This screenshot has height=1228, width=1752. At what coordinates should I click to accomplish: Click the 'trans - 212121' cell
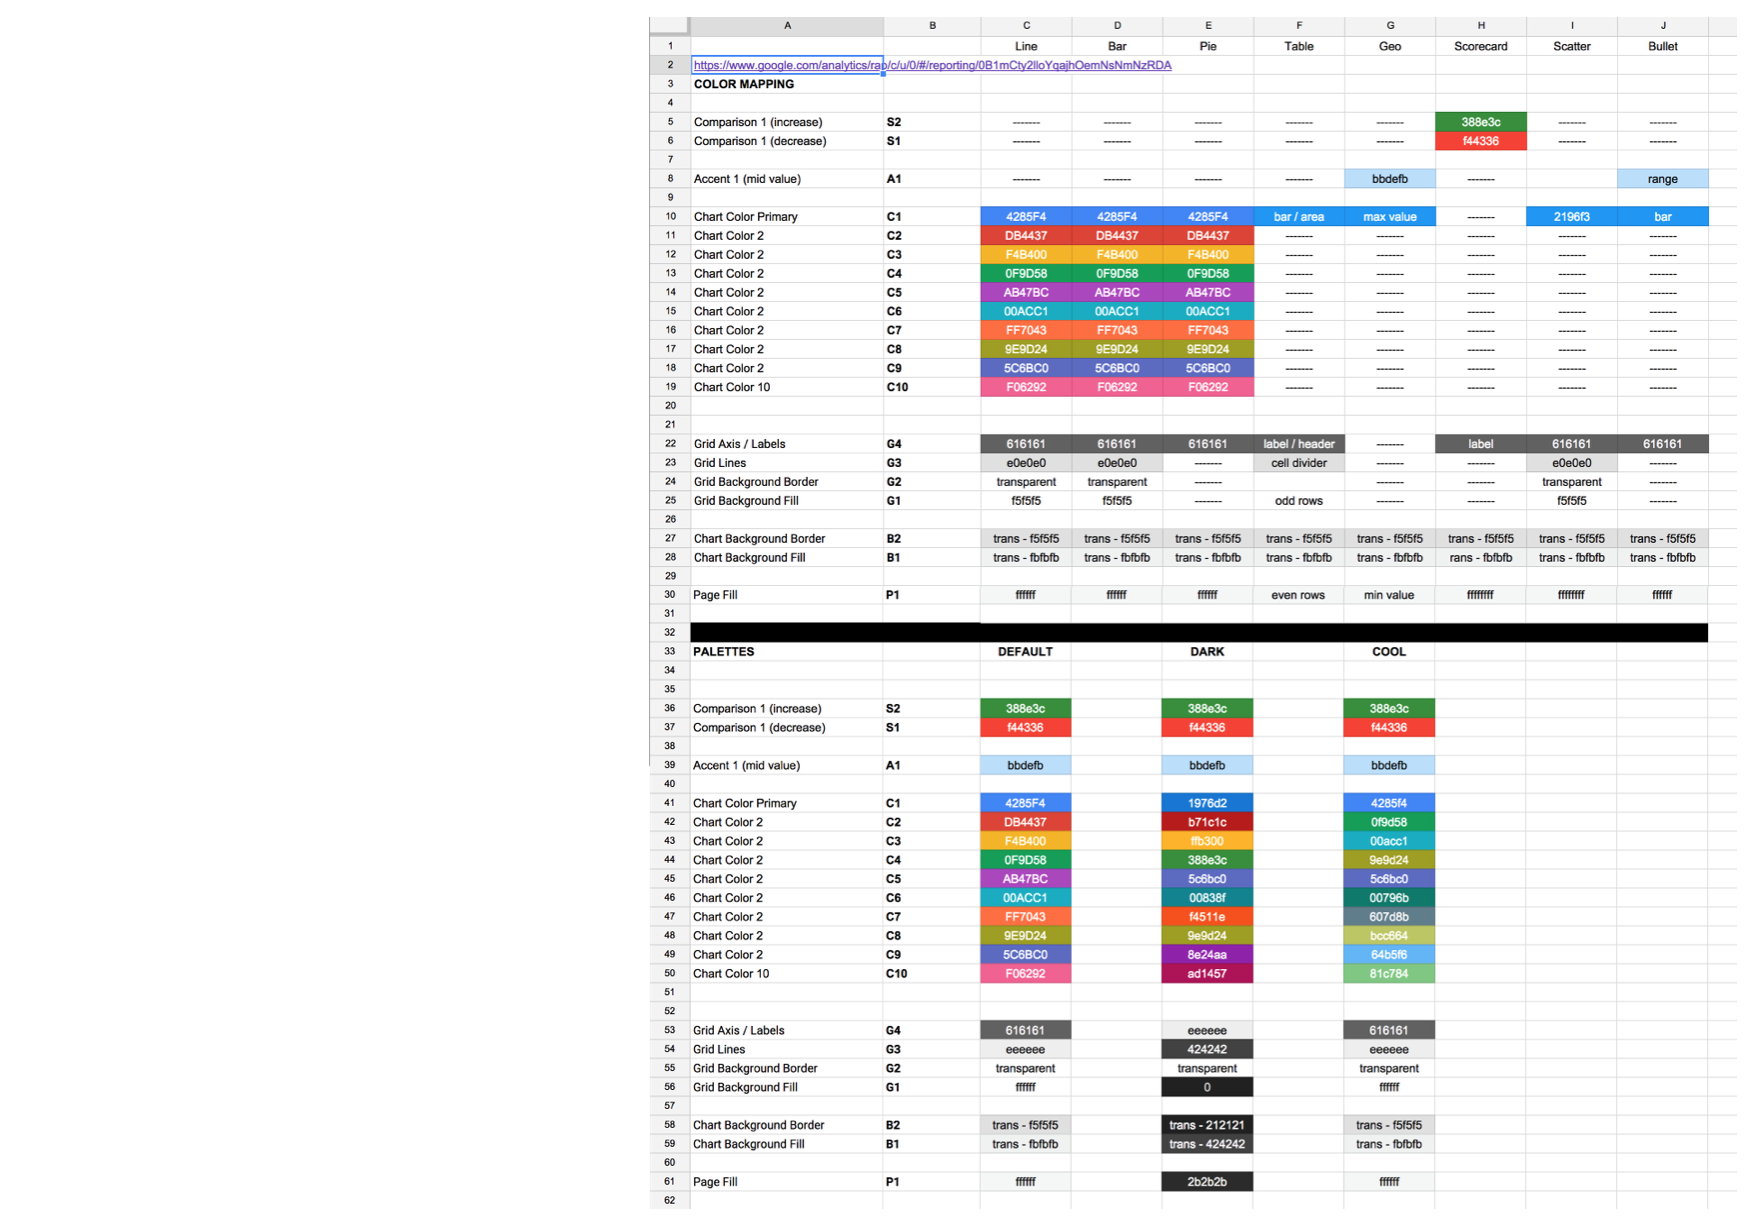(1207, 1126)
